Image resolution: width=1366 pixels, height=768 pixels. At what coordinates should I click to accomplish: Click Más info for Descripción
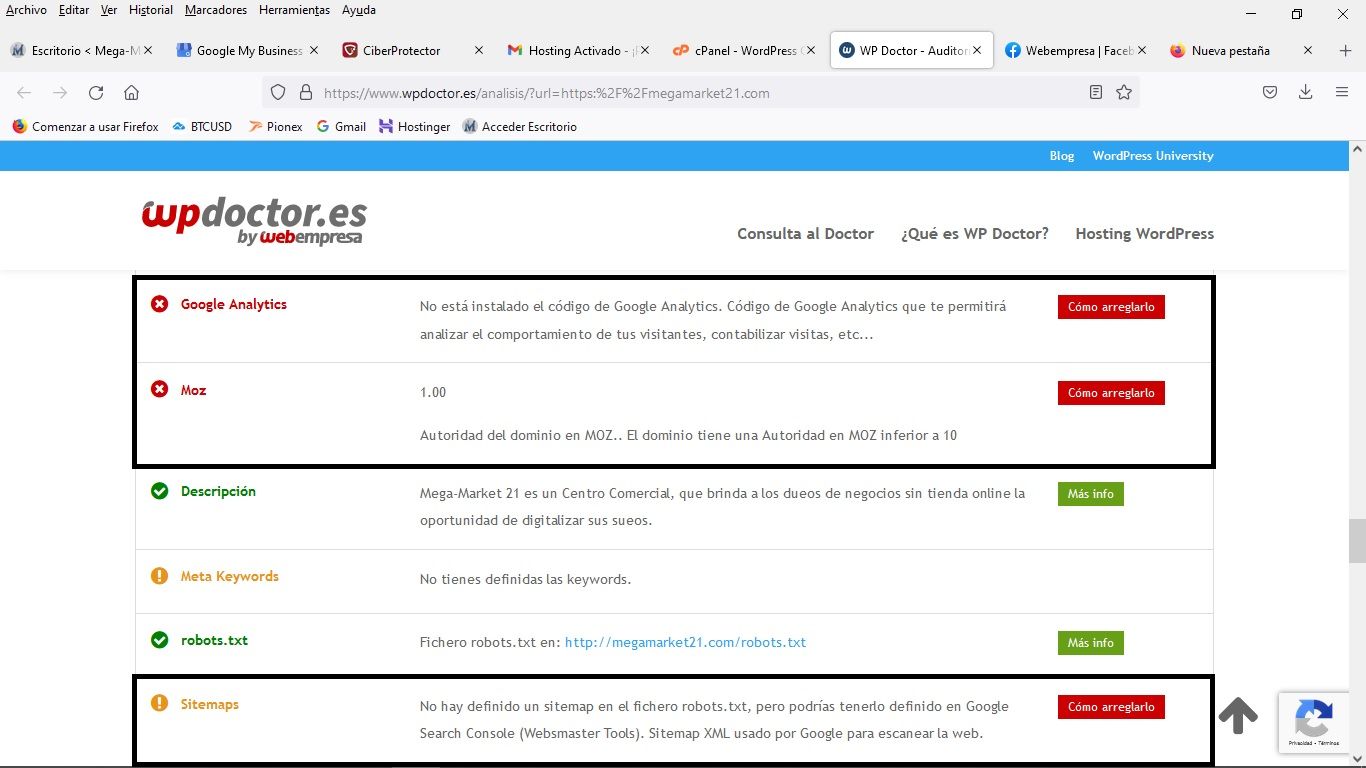click(x=1090, y=494)
